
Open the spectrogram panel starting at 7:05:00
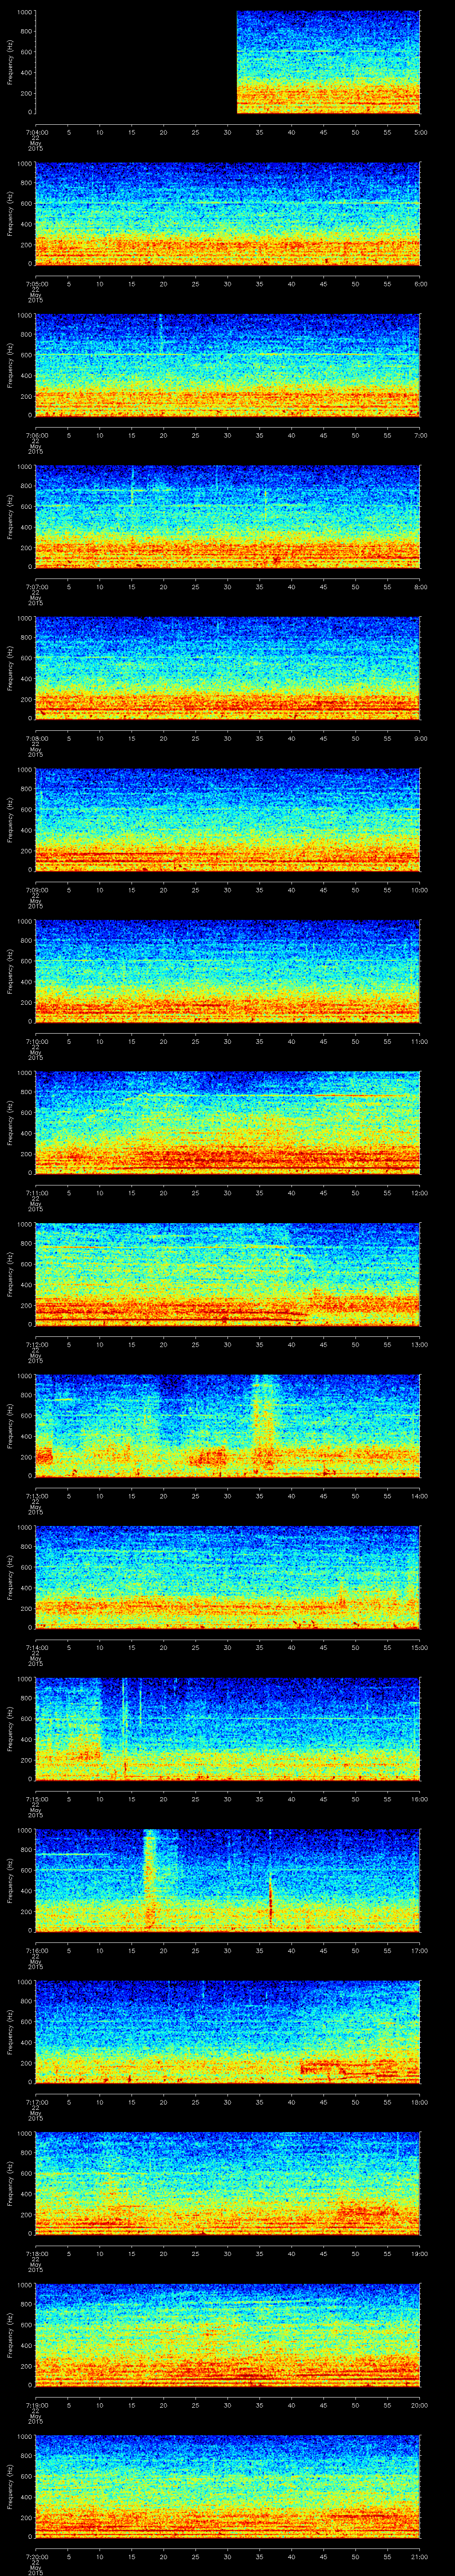tap(228, 214)
